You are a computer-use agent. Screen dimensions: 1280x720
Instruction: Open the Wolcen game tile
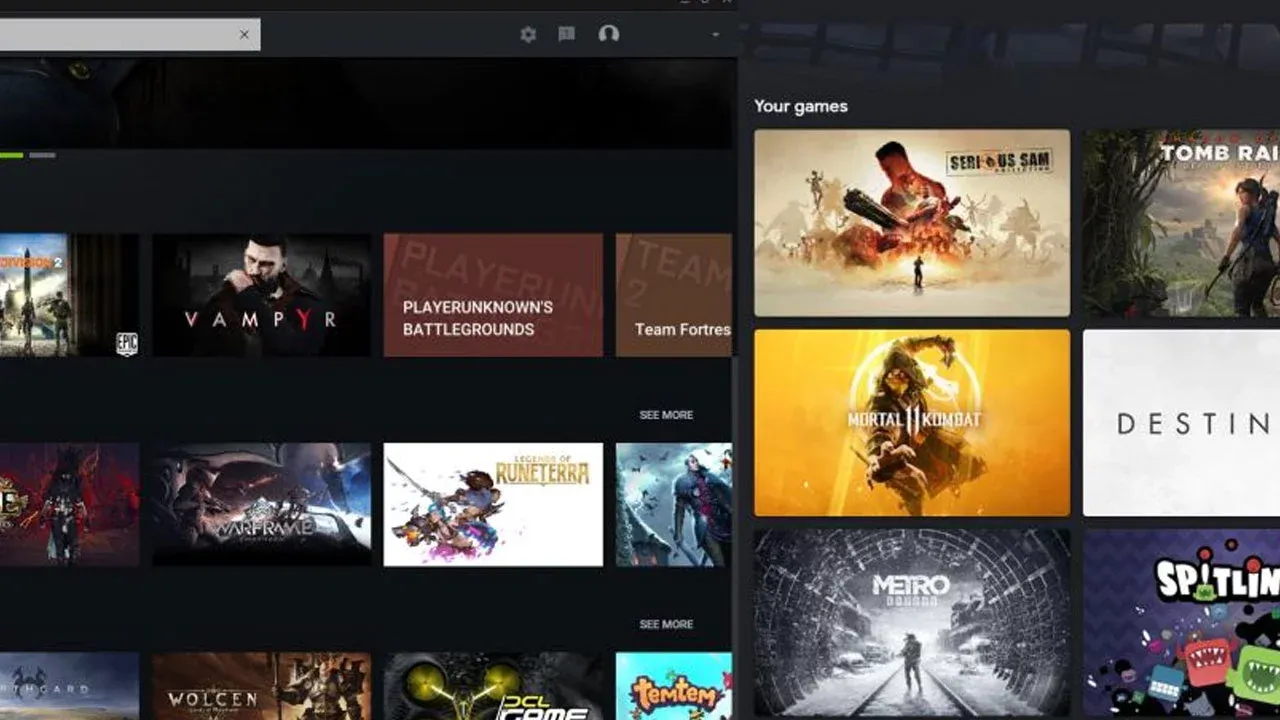click(x=261, y=686)
